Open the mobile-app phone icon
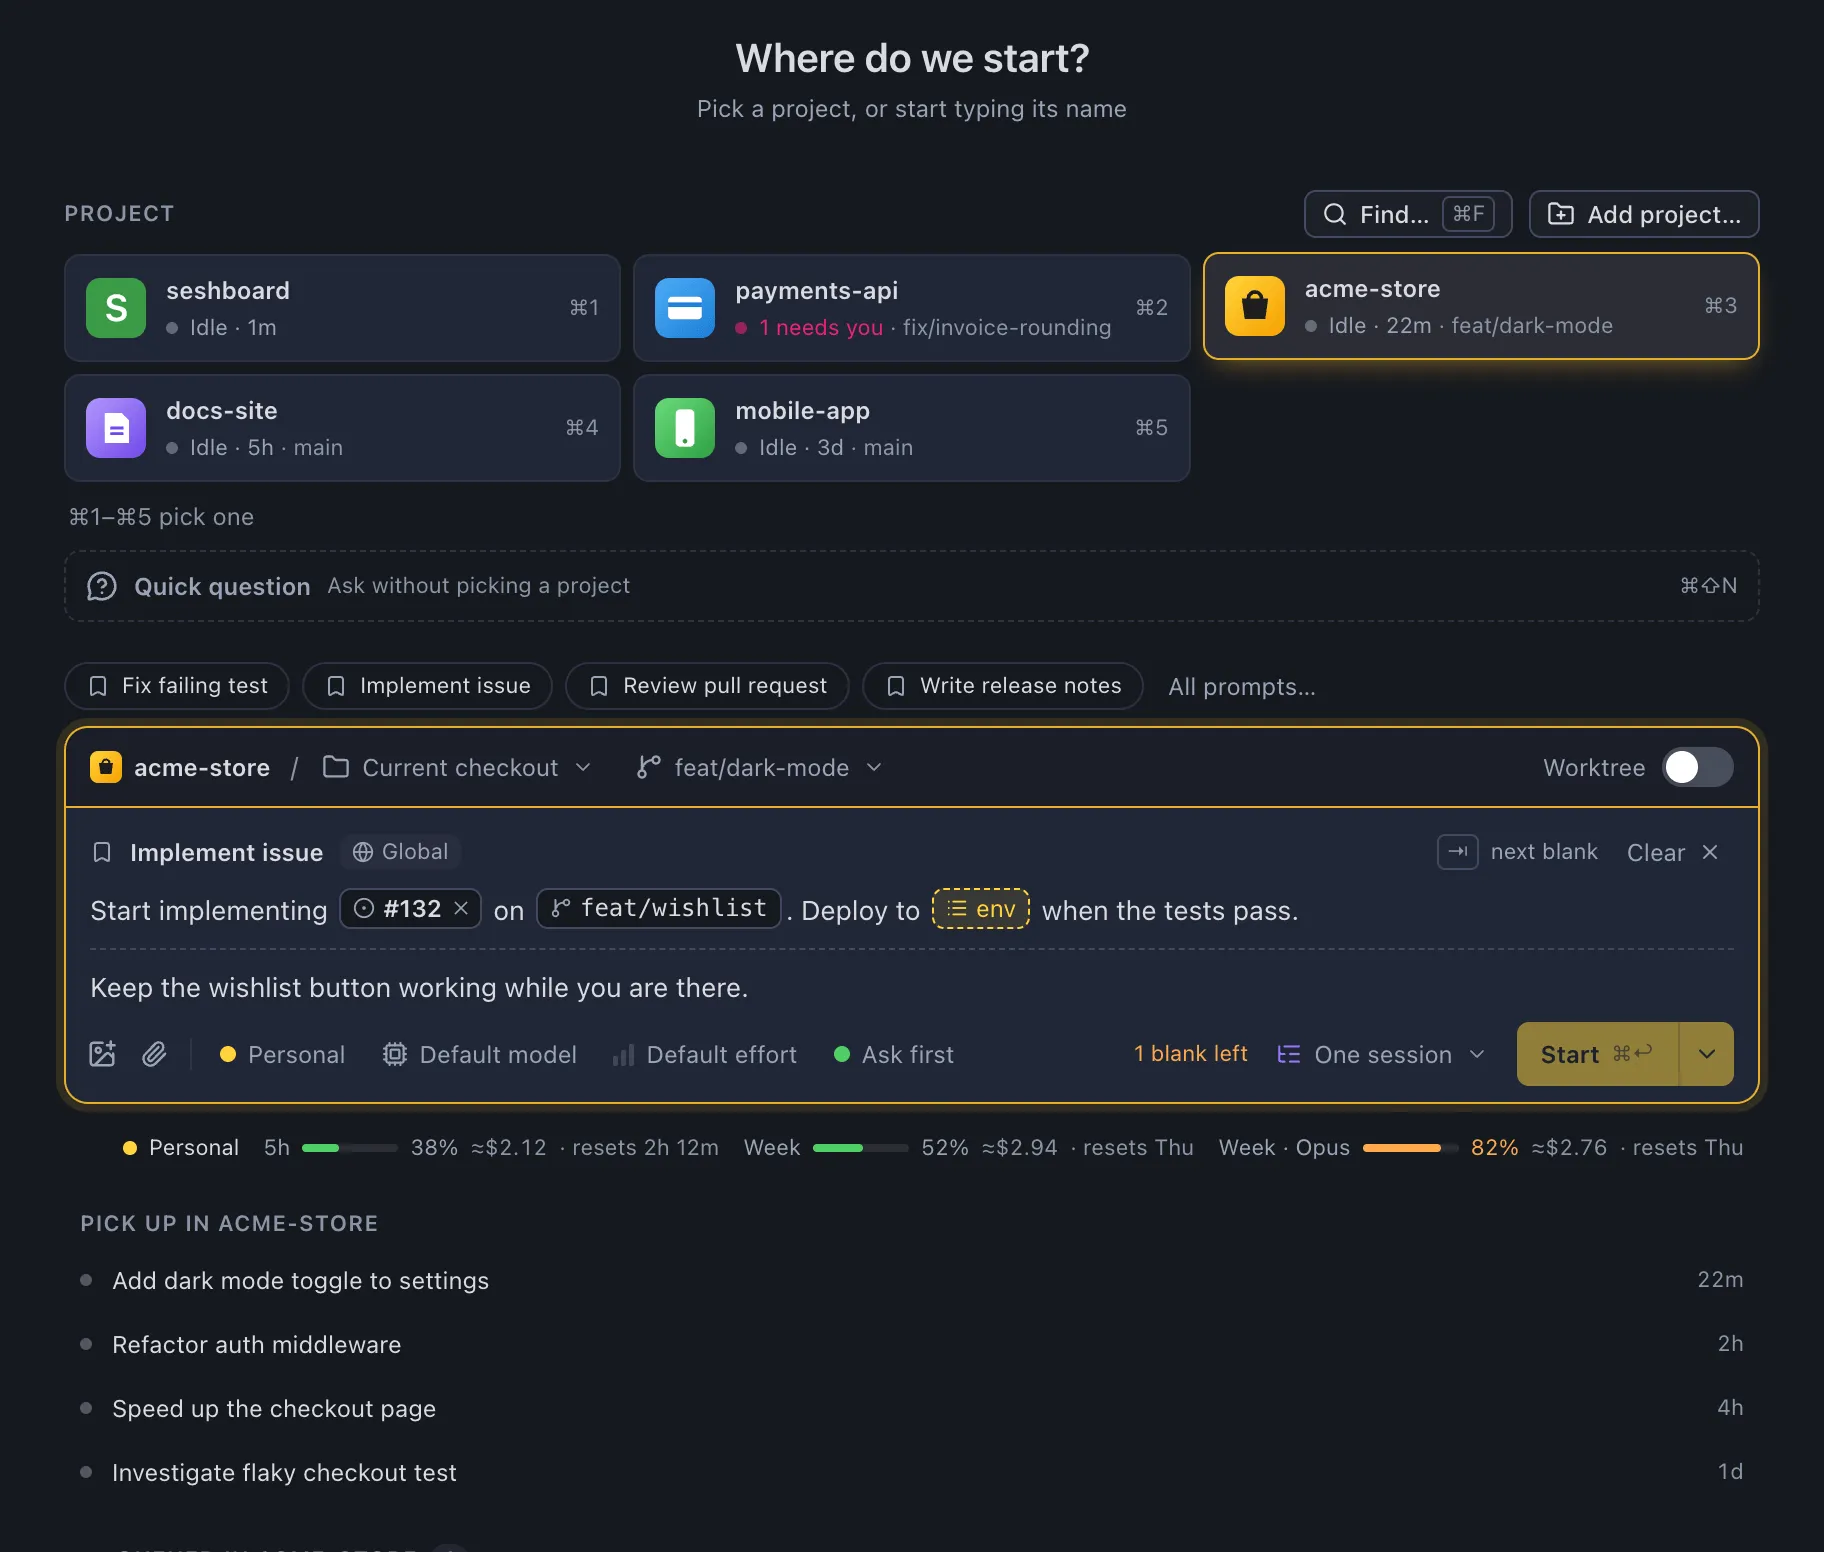The height and width of the screenshot is (1552, 1824). [x=685, y=428]
